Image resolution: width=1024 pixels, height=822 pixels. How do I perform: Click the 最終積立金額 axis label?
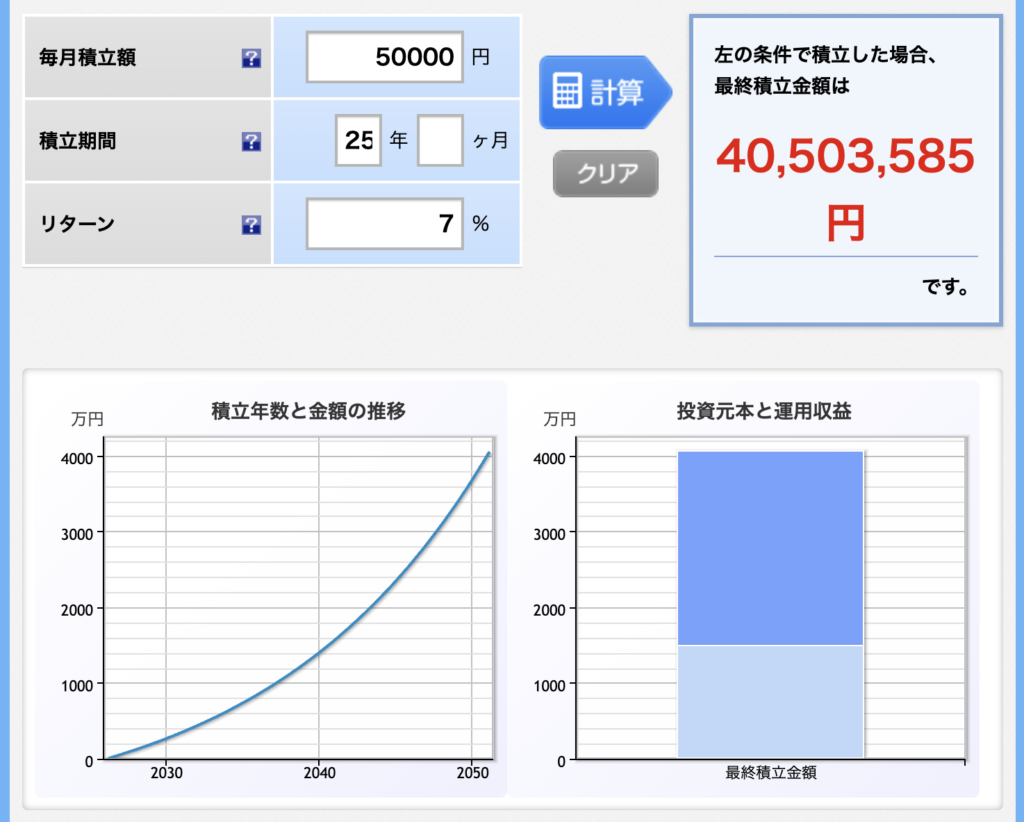[x=770, y=773]
